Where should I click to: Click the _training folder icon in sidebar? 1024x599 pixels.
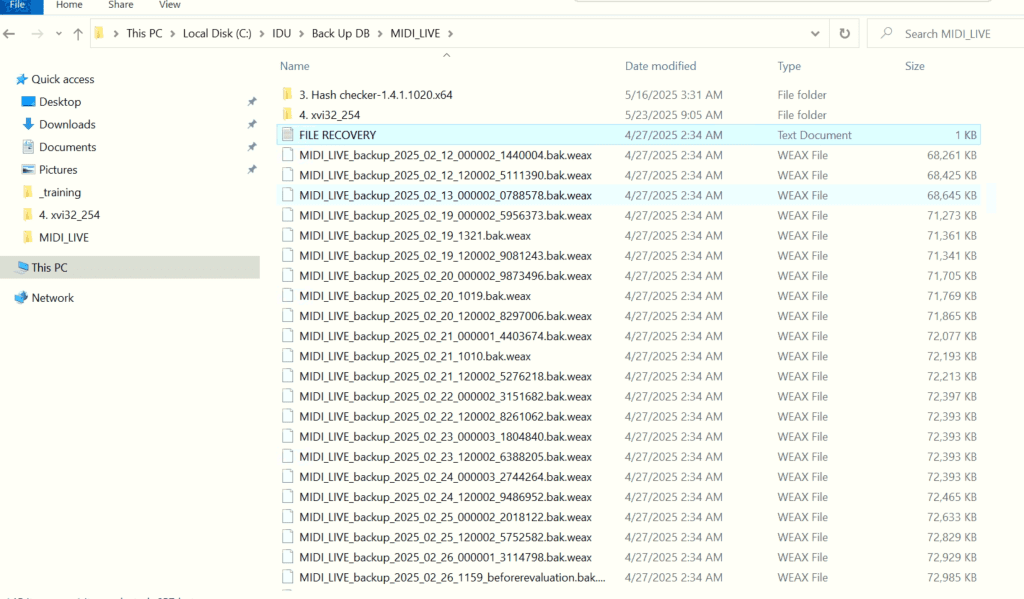28,192
